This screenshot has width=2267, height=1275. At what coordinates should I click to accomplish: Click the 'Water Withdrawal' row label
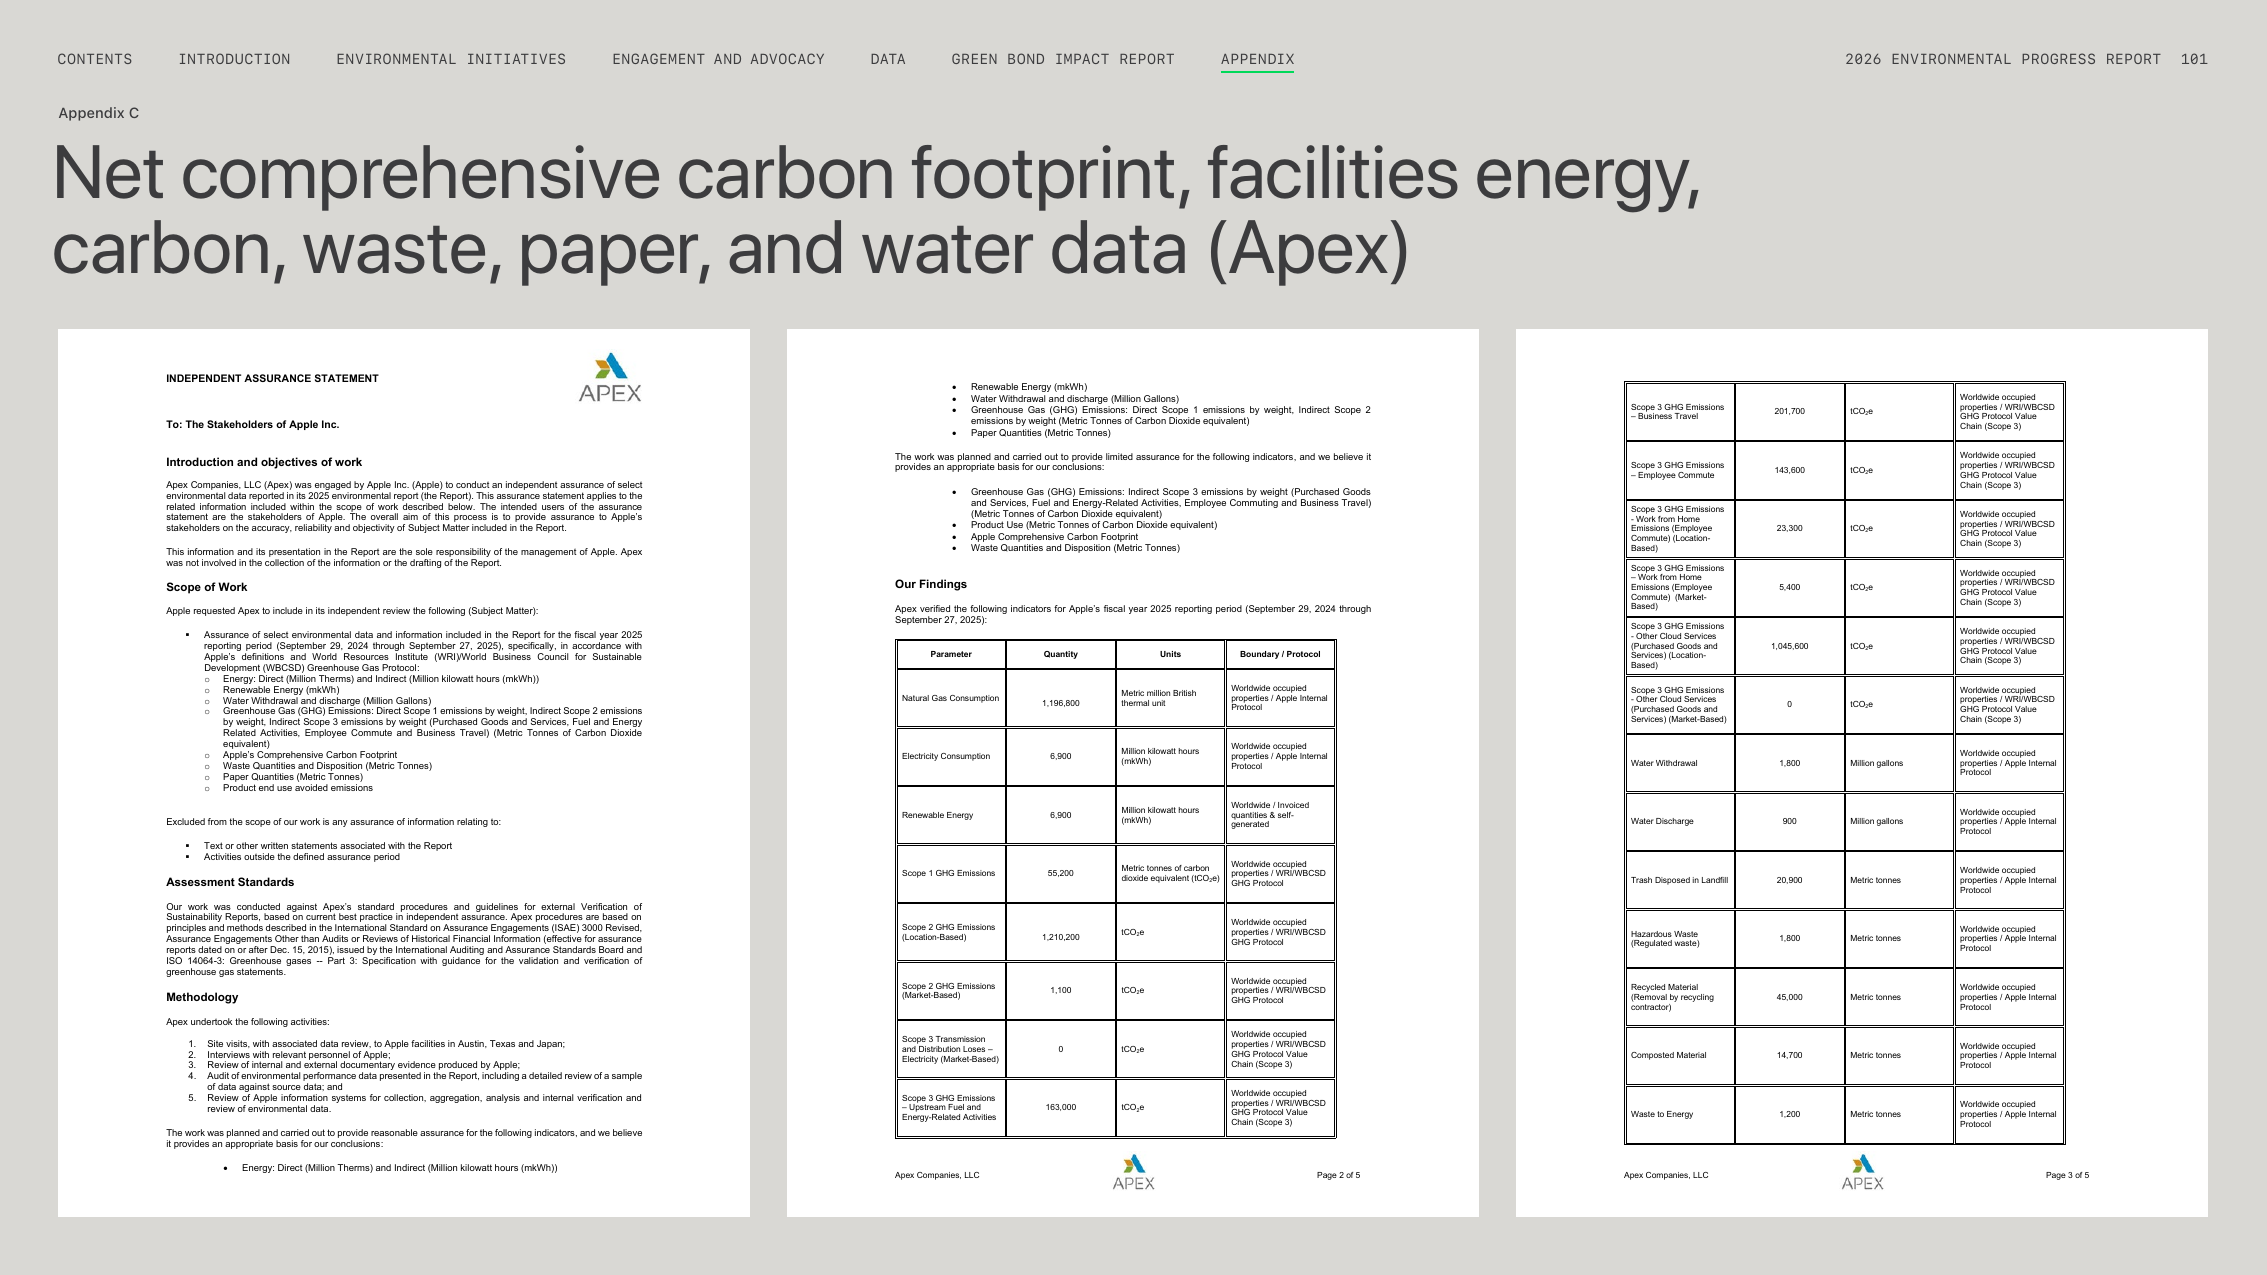[1664, 763]
